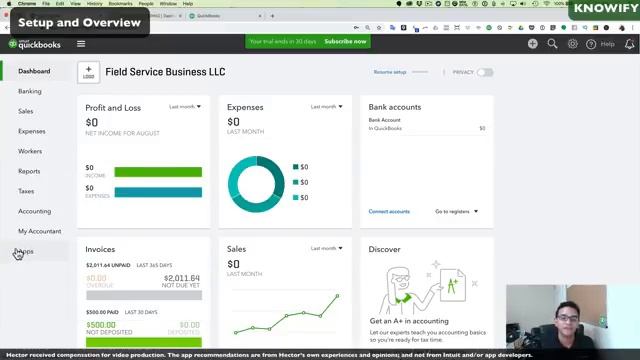Open a new browser tab
Viewport: 640px width, 360px height.
[x=272, y=16]
